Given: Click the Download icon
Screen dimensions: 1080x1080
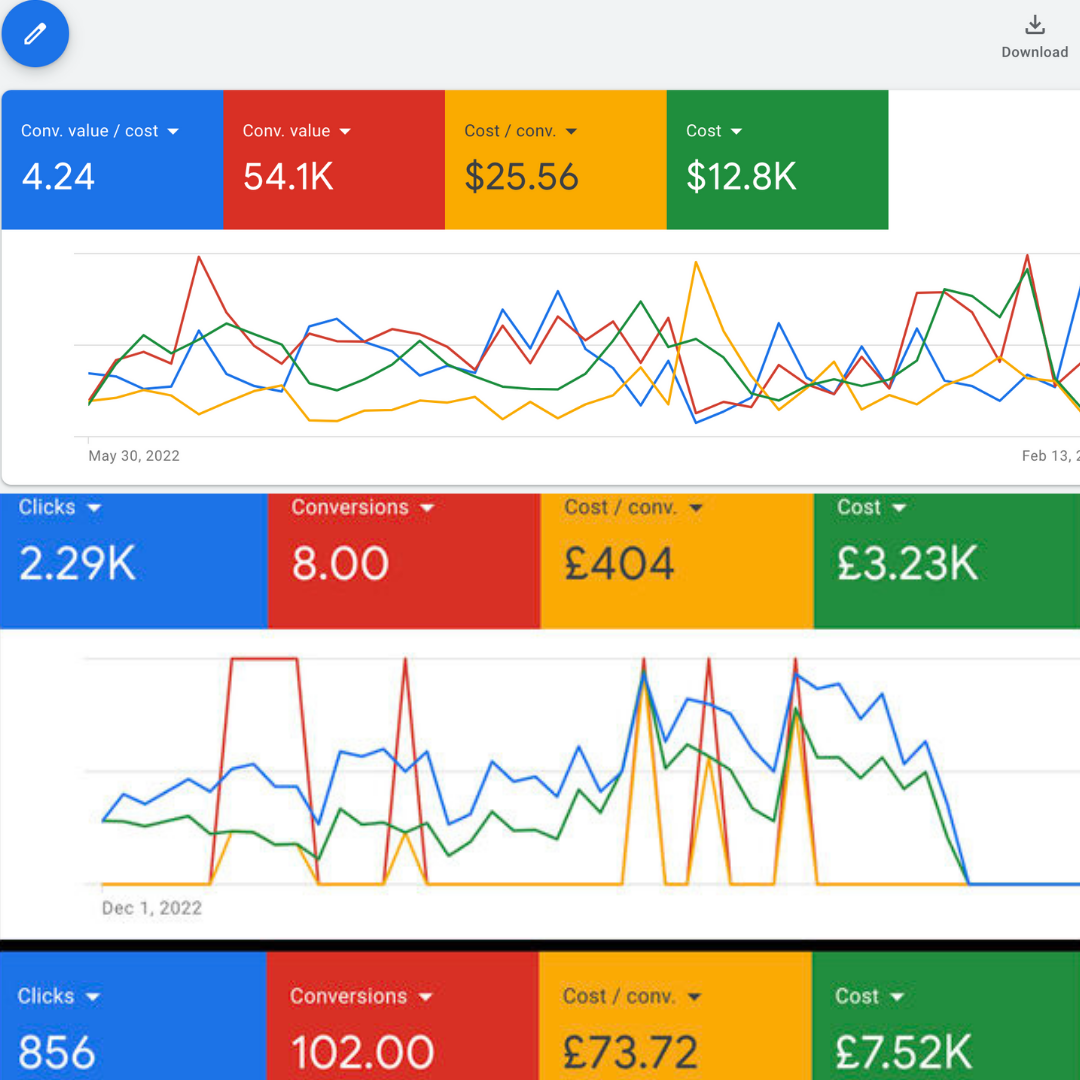Looking at the screenshot, I should [x=1035, y=25].
